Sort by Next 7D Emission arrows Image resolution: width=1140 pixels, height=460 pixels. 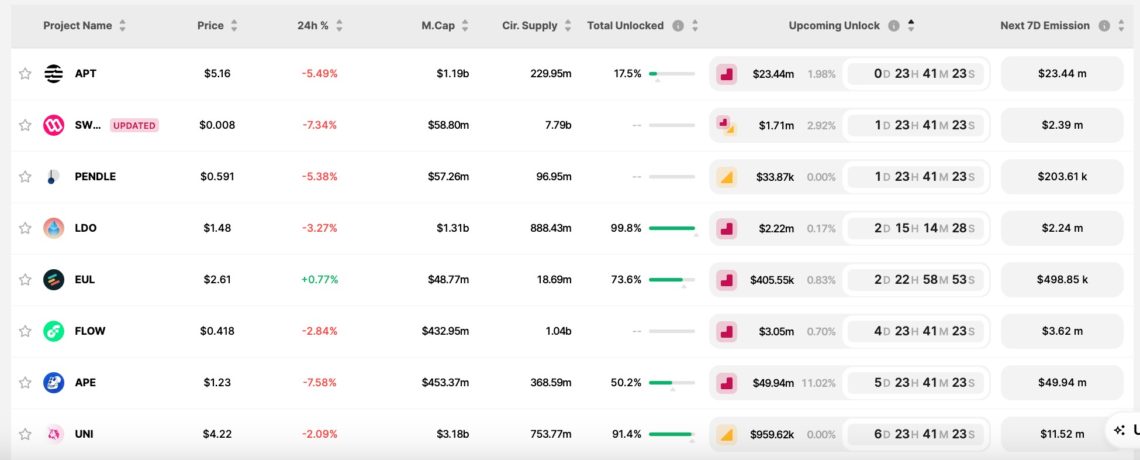coord(1120,25)
